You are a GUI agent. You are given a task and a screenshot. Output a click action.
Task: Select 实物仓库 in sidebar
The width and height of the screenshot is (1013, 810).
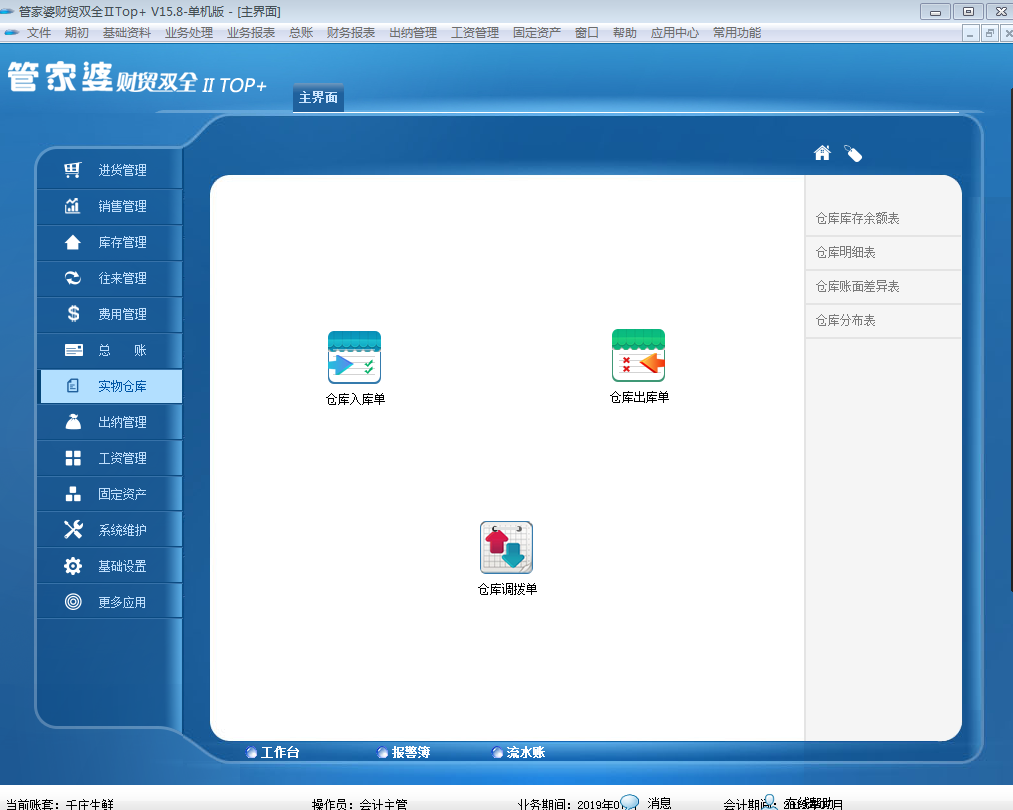110,386
